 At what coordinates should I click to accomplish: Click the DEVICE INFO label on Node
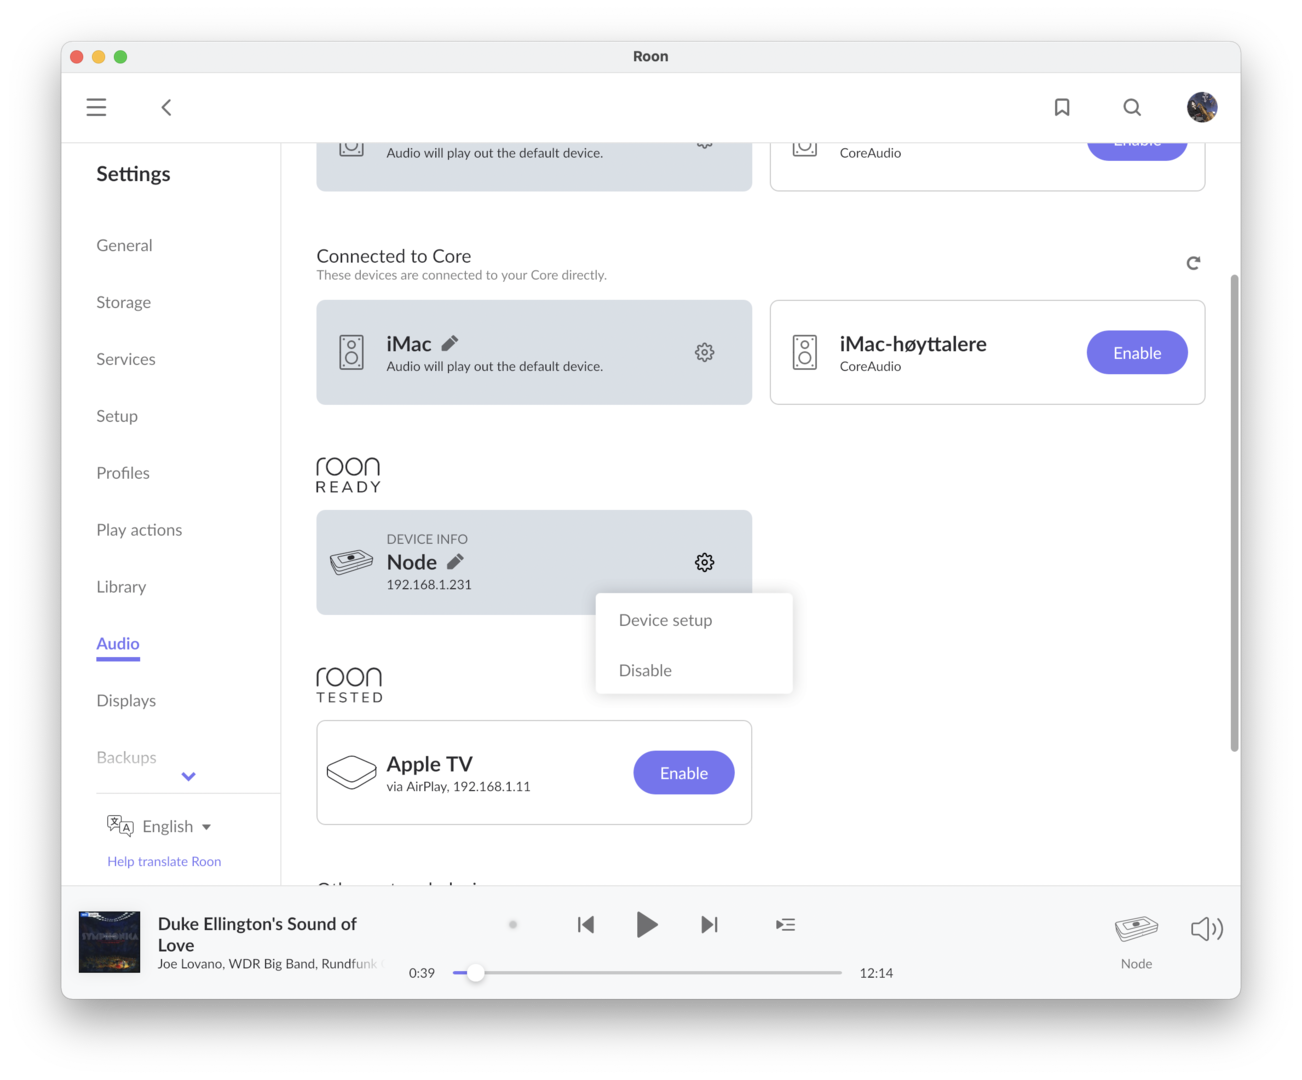coord(427,539)
